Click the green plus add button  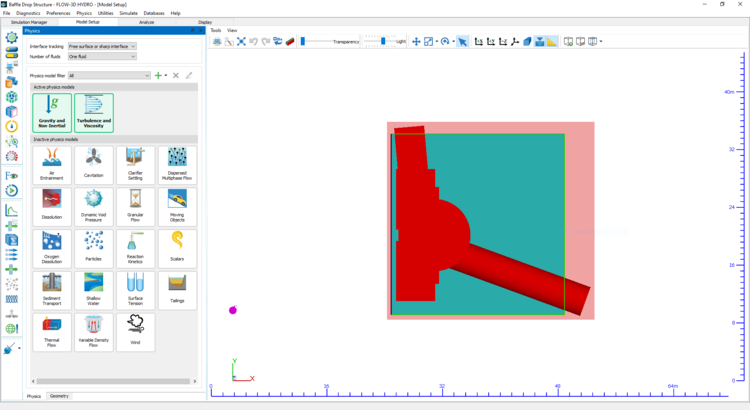157,75
